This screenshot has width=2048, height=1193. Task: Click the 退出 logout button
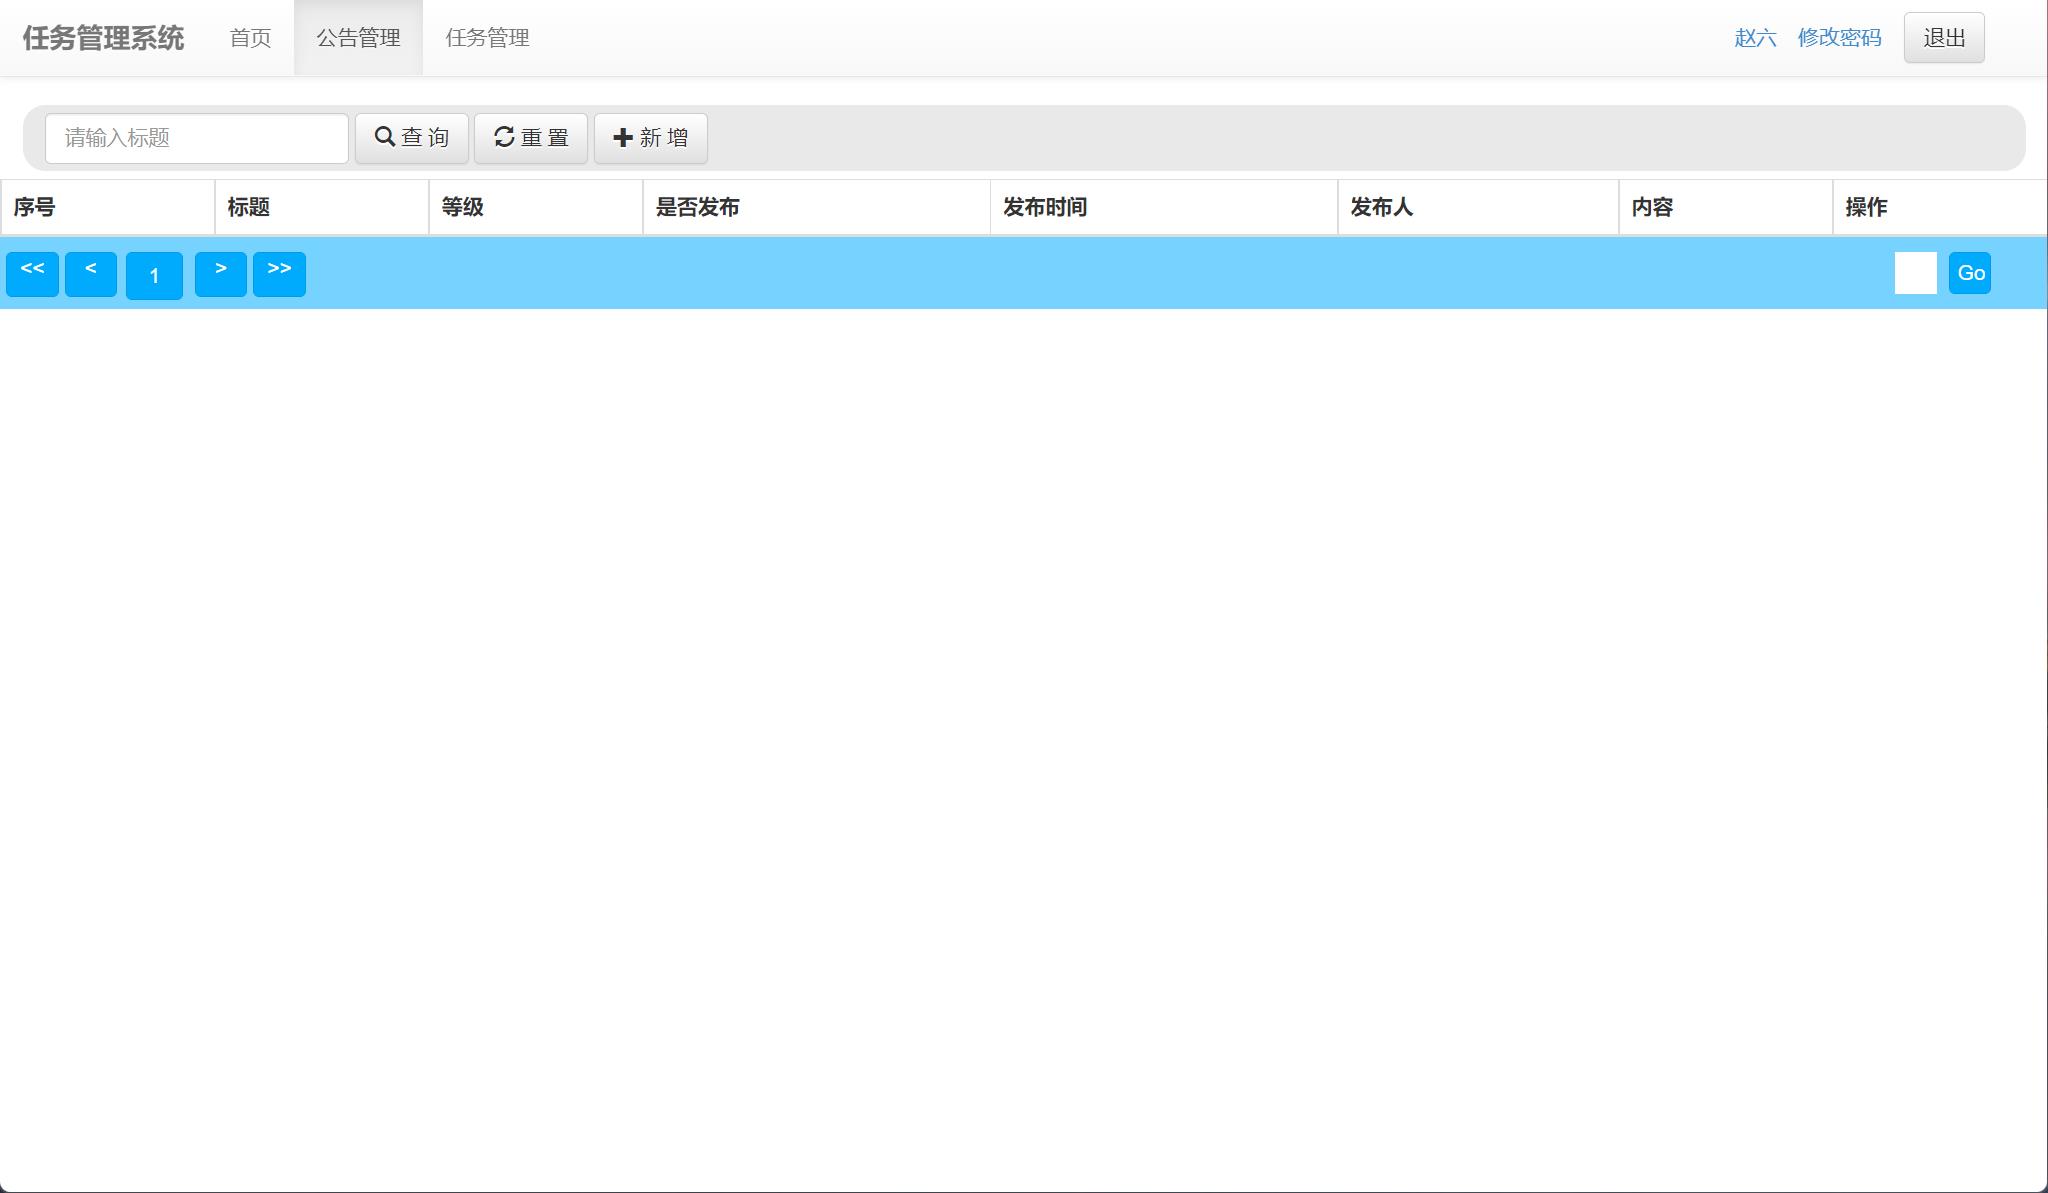pyautogui.click(x=1943, y=37)
